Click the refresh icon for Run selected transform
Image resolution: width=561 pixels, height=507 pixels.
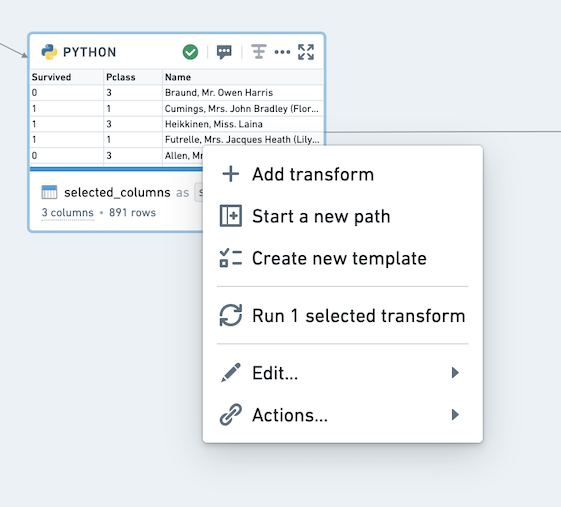coord(231,315)
